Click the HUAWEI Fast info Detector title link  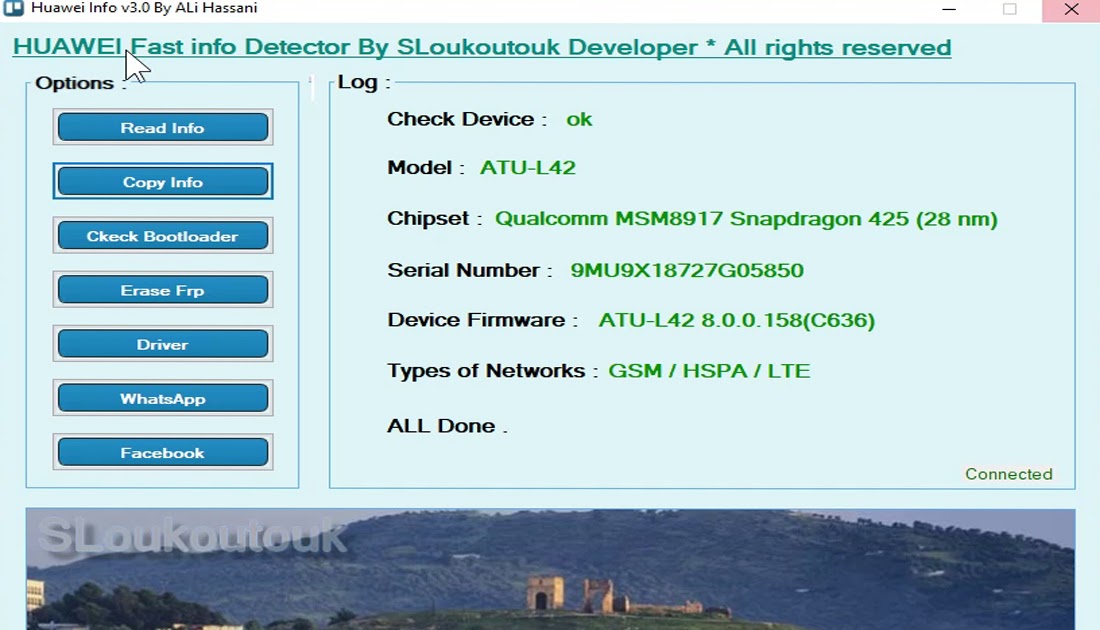482,47
